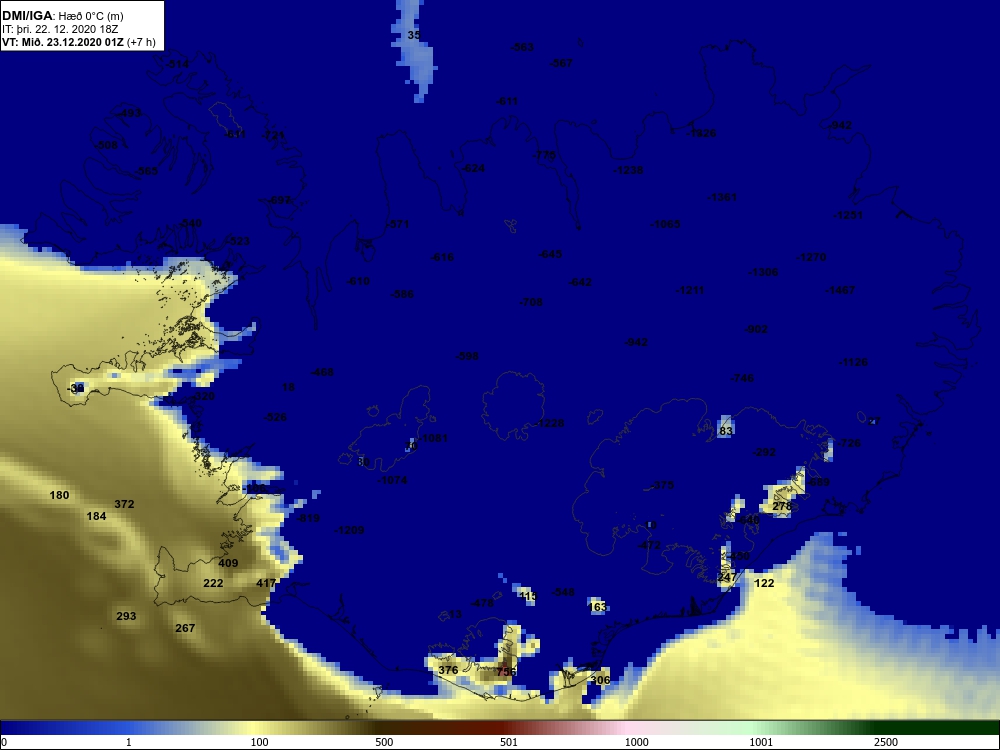
Task: Click the map value -514
Action: coord(178,64)
